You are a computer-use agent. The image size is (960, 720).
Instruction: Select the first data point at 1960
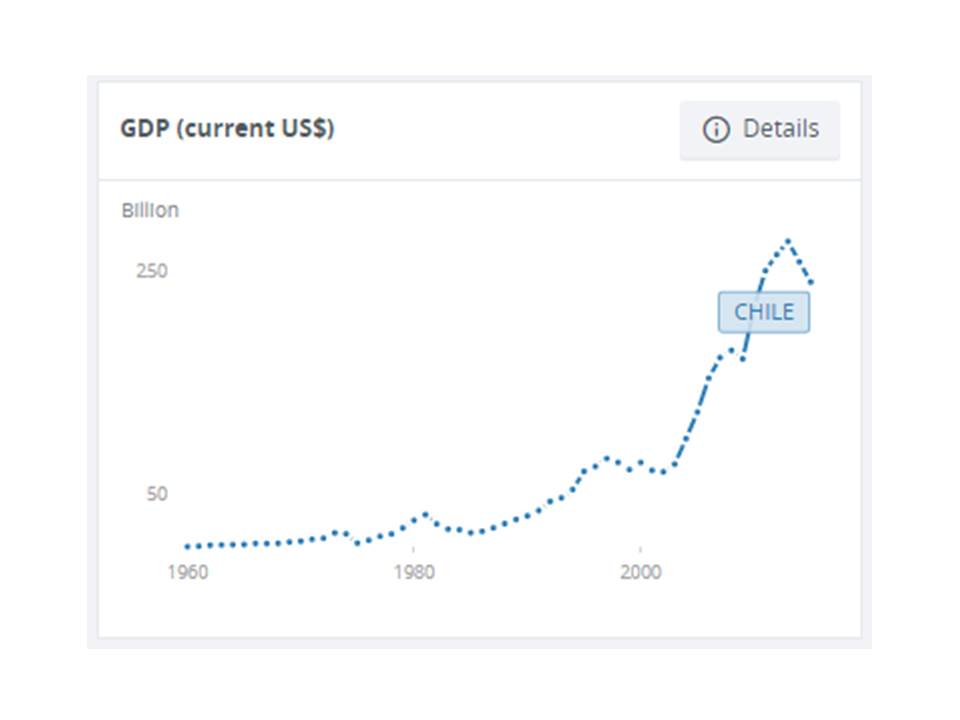pos(187,547)
